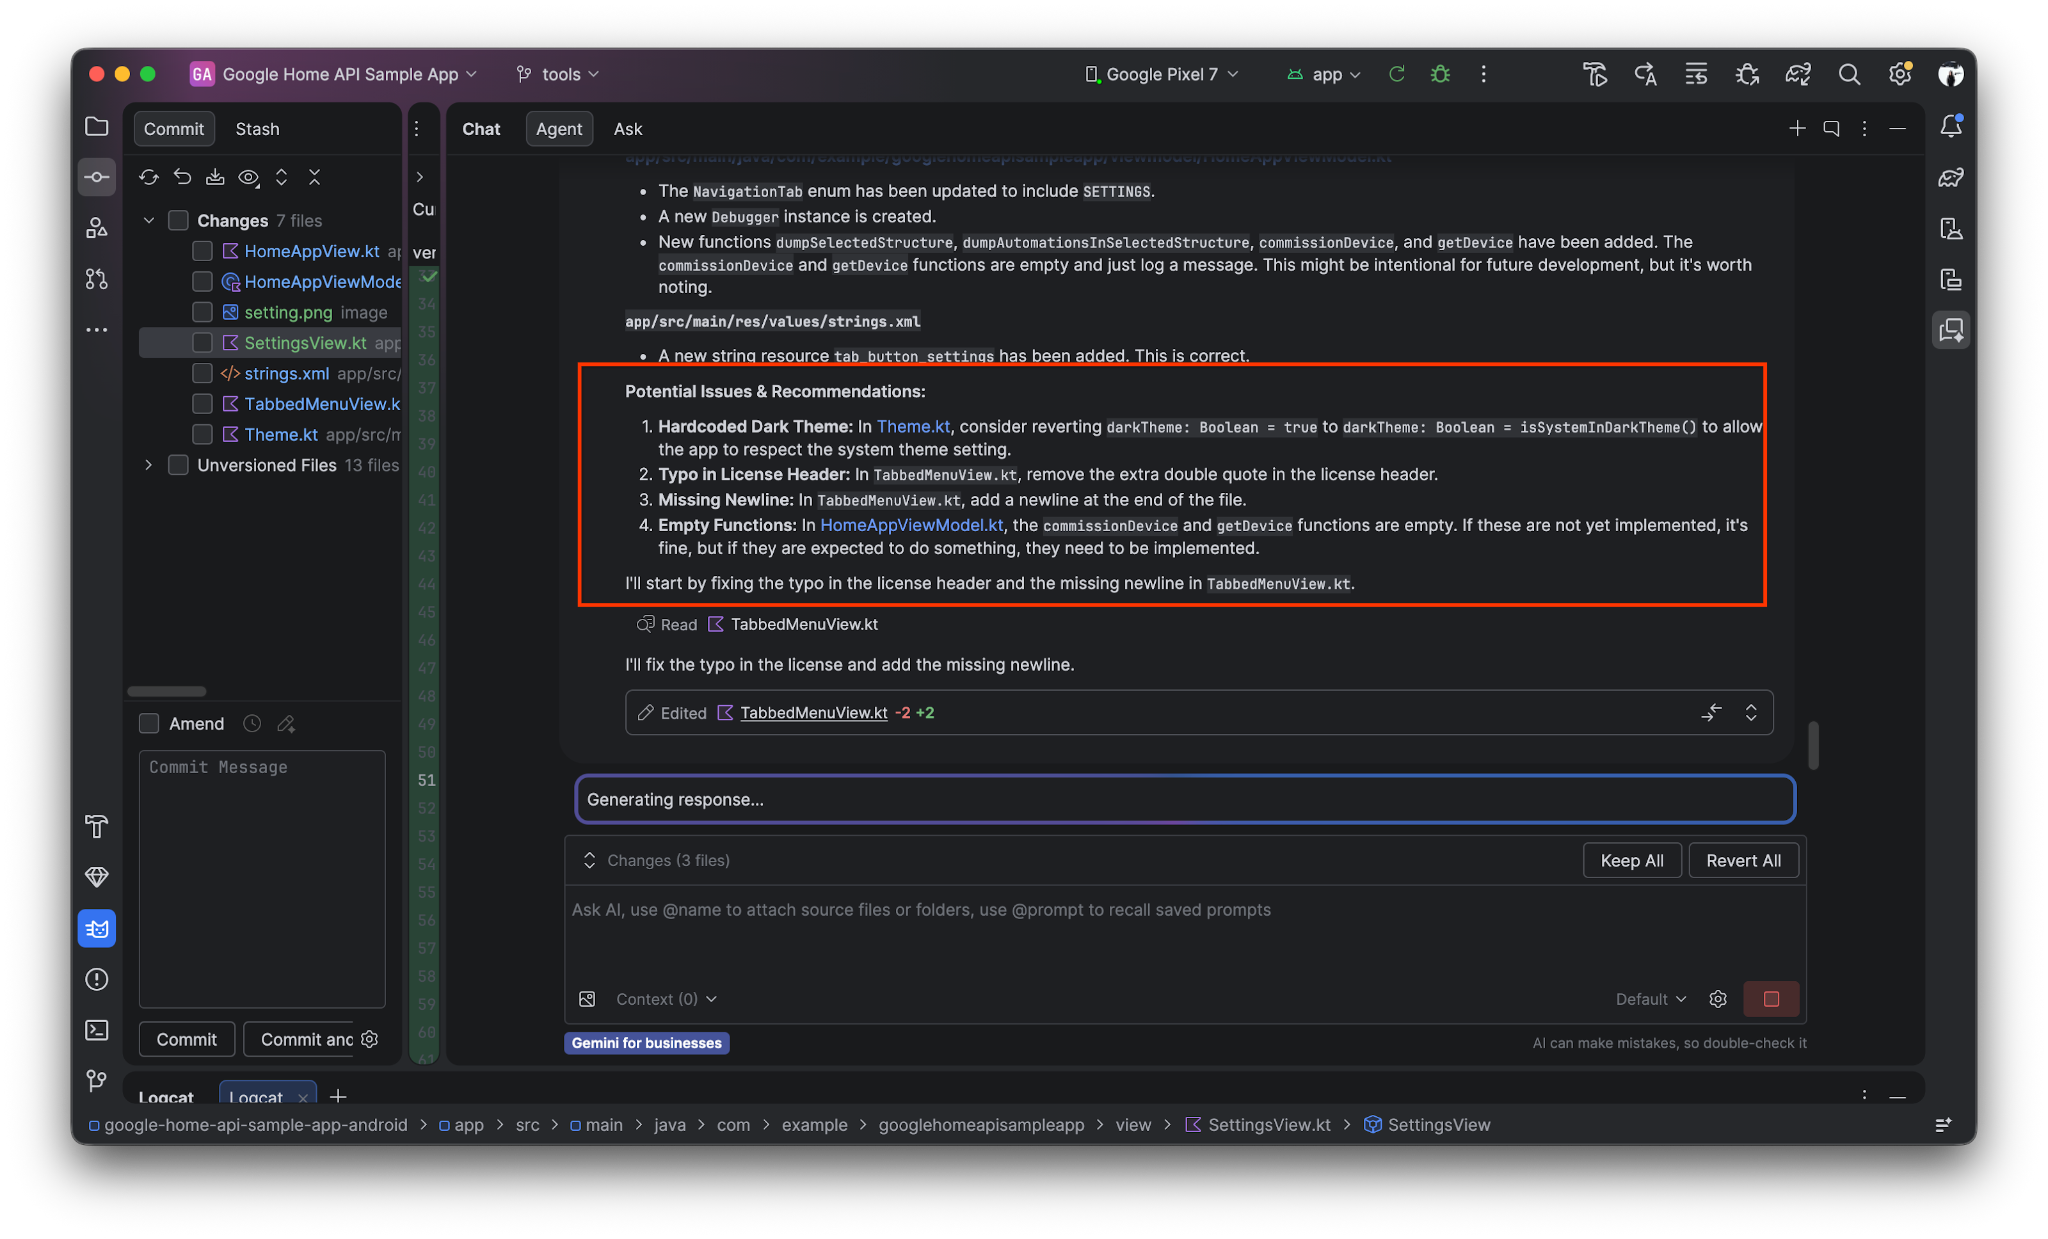Open the Google Home API Sample App project dropdown

335,74
